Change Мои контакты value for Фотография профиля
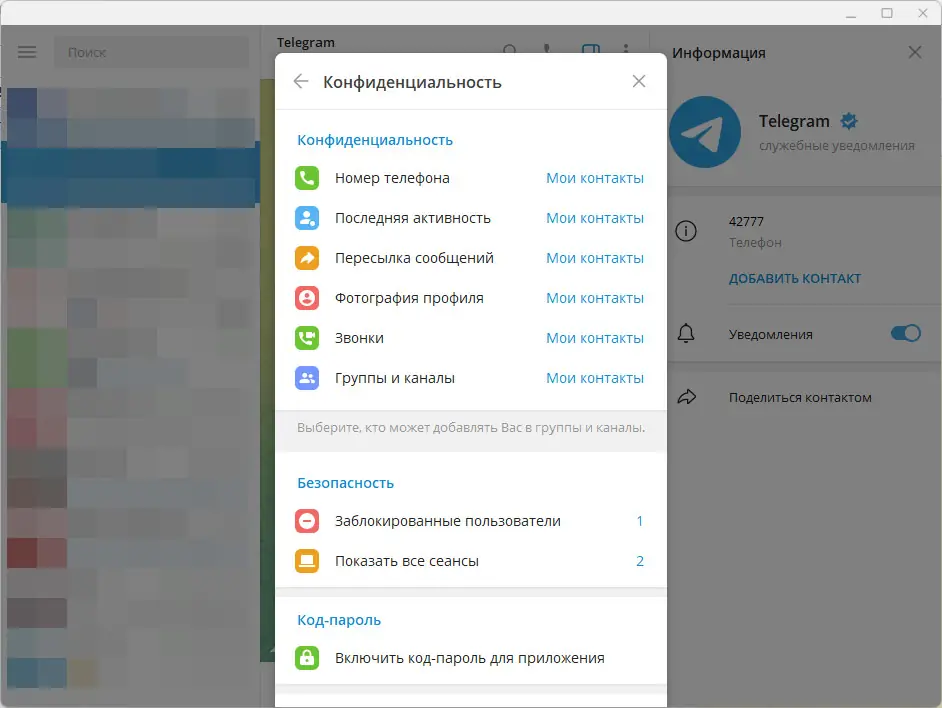The width and height of the screenshot is (942, 708). click(595, 298)
